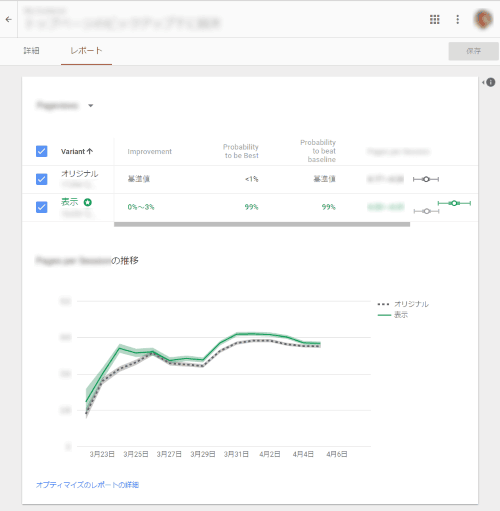Click the 0%～3% improvement value
Viewport: 500px width, 511px height.
click(141, 207)
